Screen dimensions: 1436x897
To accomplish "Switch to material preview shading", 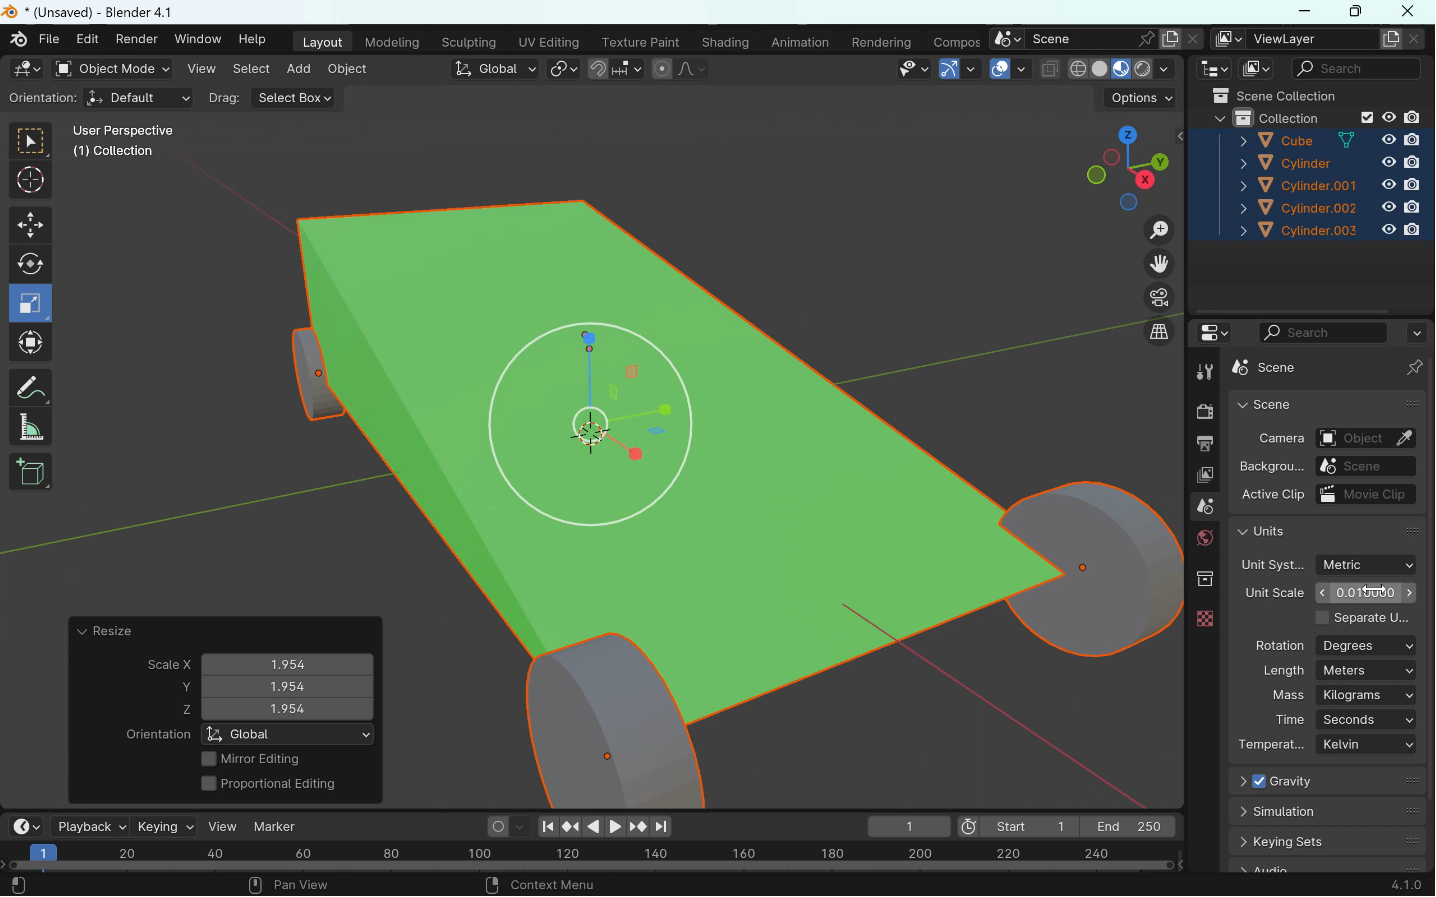I will click(1122, 69).
